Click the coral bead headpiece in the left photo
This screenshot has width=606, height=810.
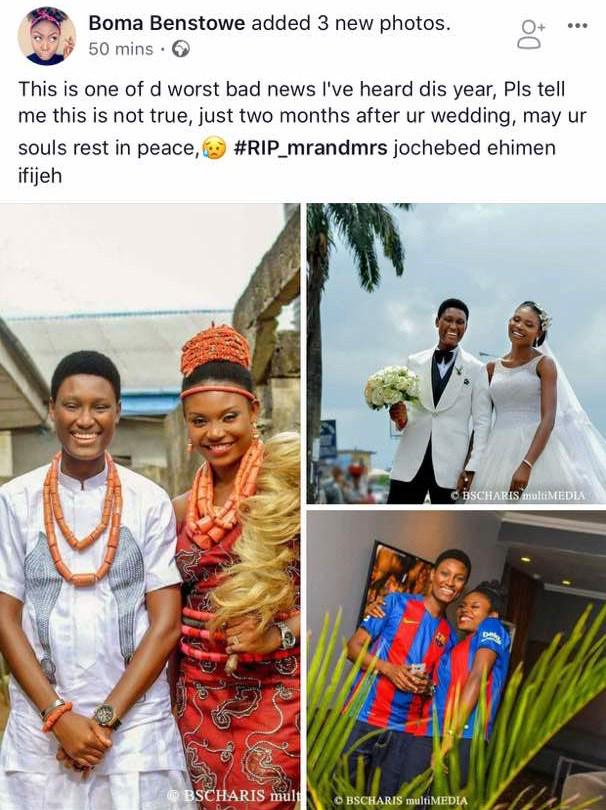(216, 350)
